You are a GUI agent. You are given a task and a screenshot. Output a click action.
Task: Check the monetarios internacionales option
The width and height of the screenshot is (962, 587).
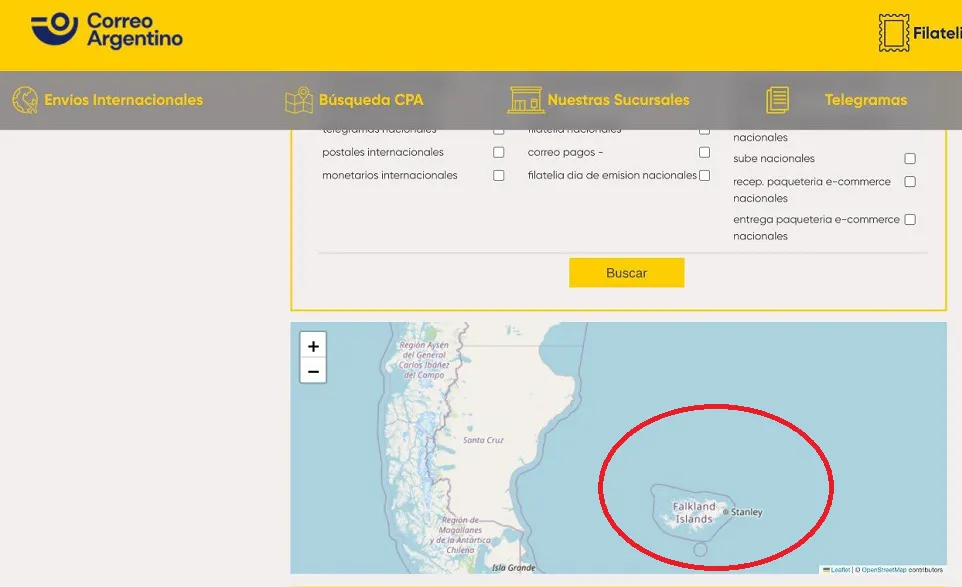499,176
